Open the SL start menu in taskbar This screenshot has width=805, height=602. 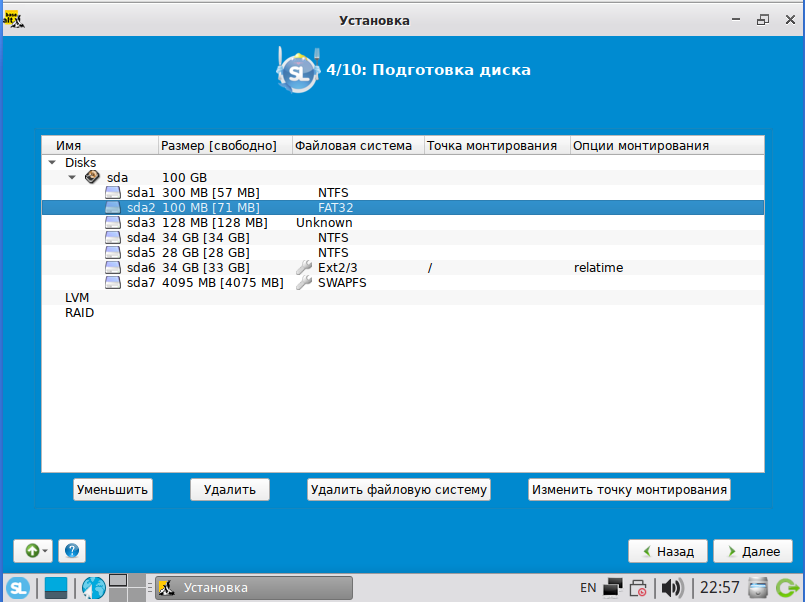[x=18, y=588]
